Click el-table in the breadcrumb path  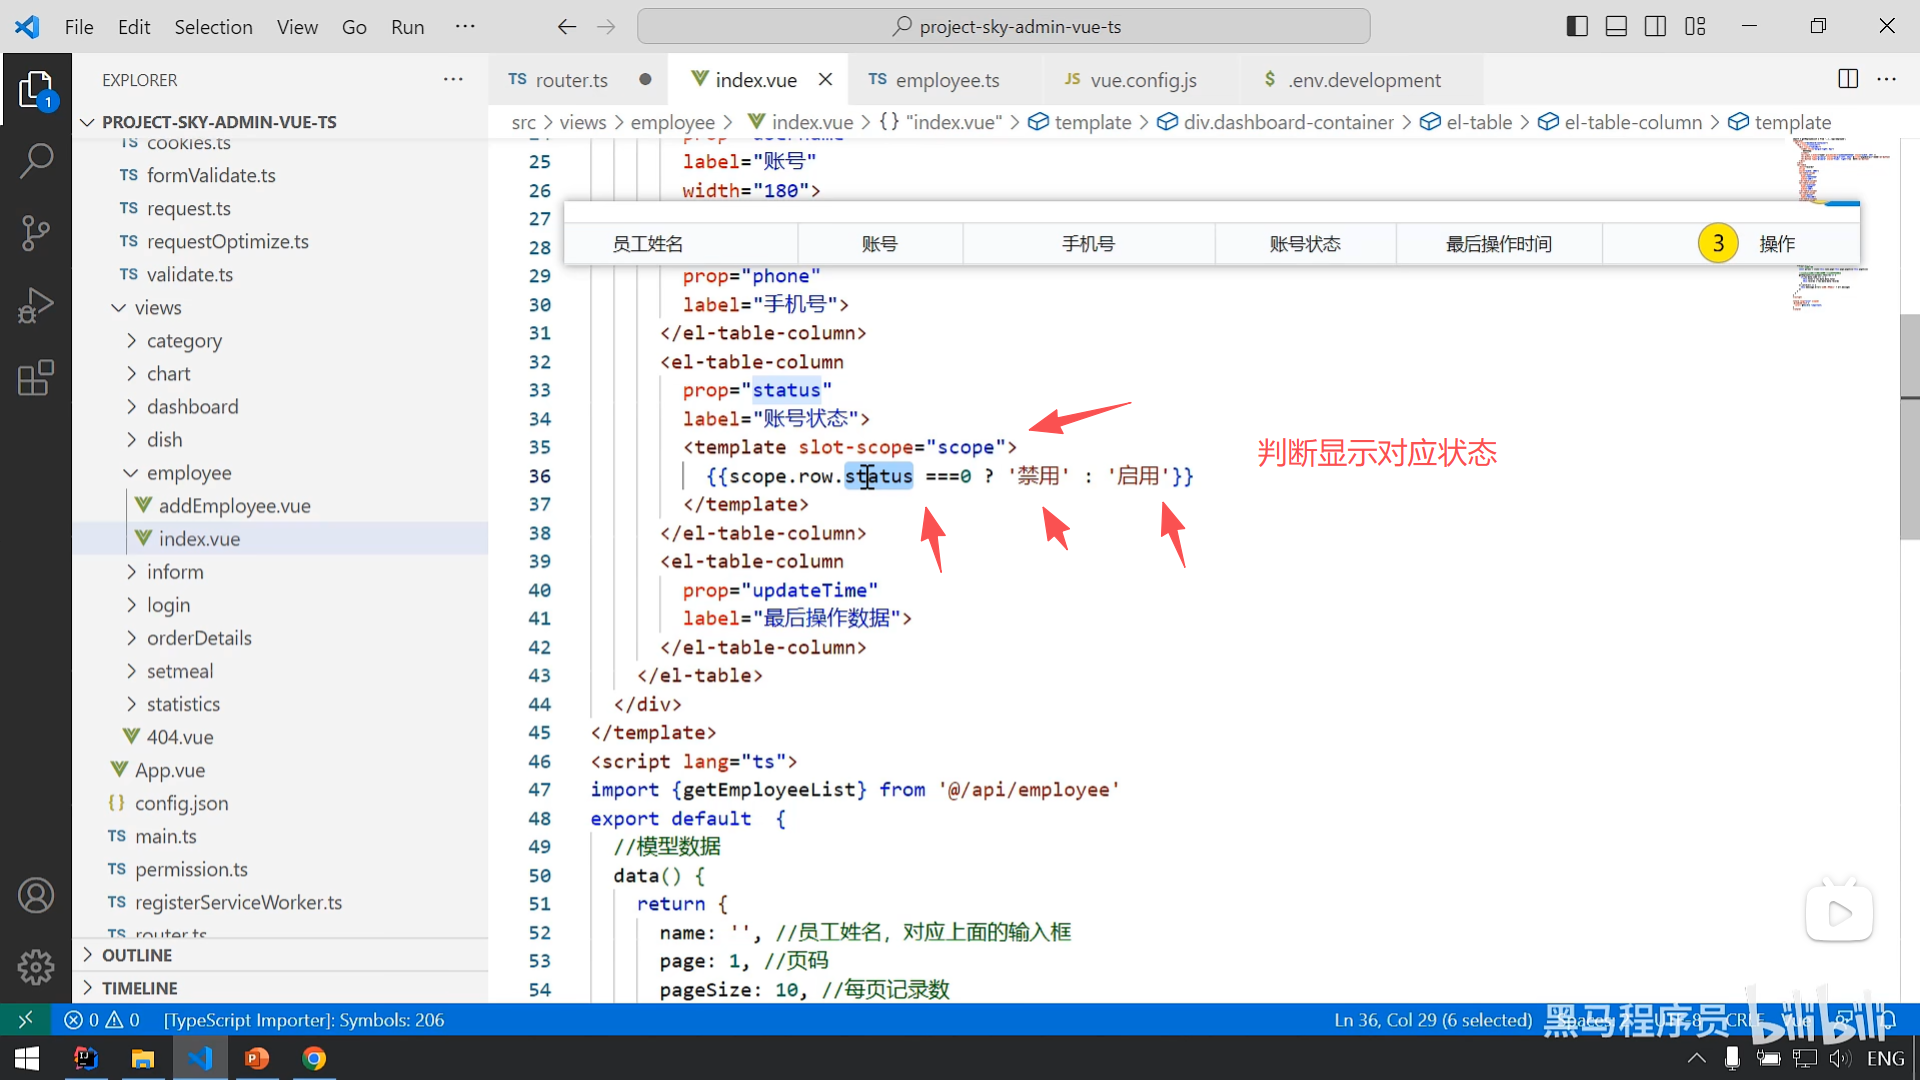(x=1478, y=122)
